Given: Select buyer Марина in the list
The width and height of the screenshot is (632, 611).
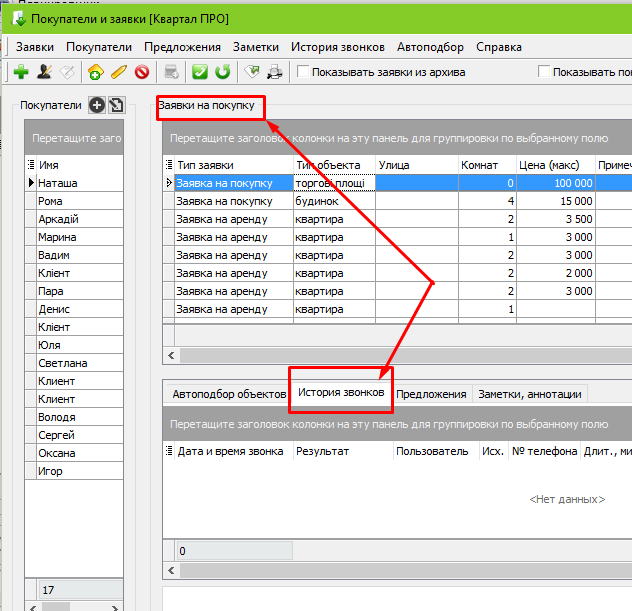Looking at the screenshot, I should (74, 237).
